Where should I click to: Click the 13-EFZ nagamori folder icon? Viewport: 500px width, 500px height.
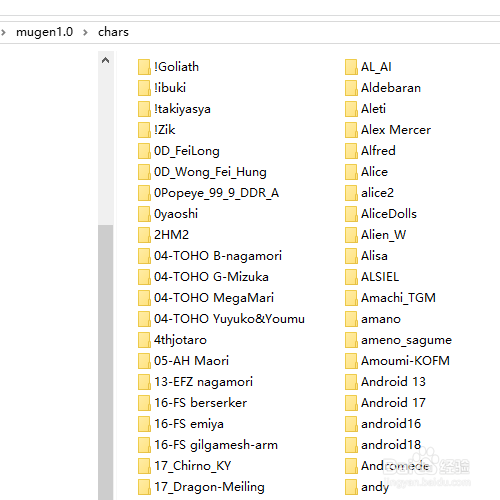144,382
